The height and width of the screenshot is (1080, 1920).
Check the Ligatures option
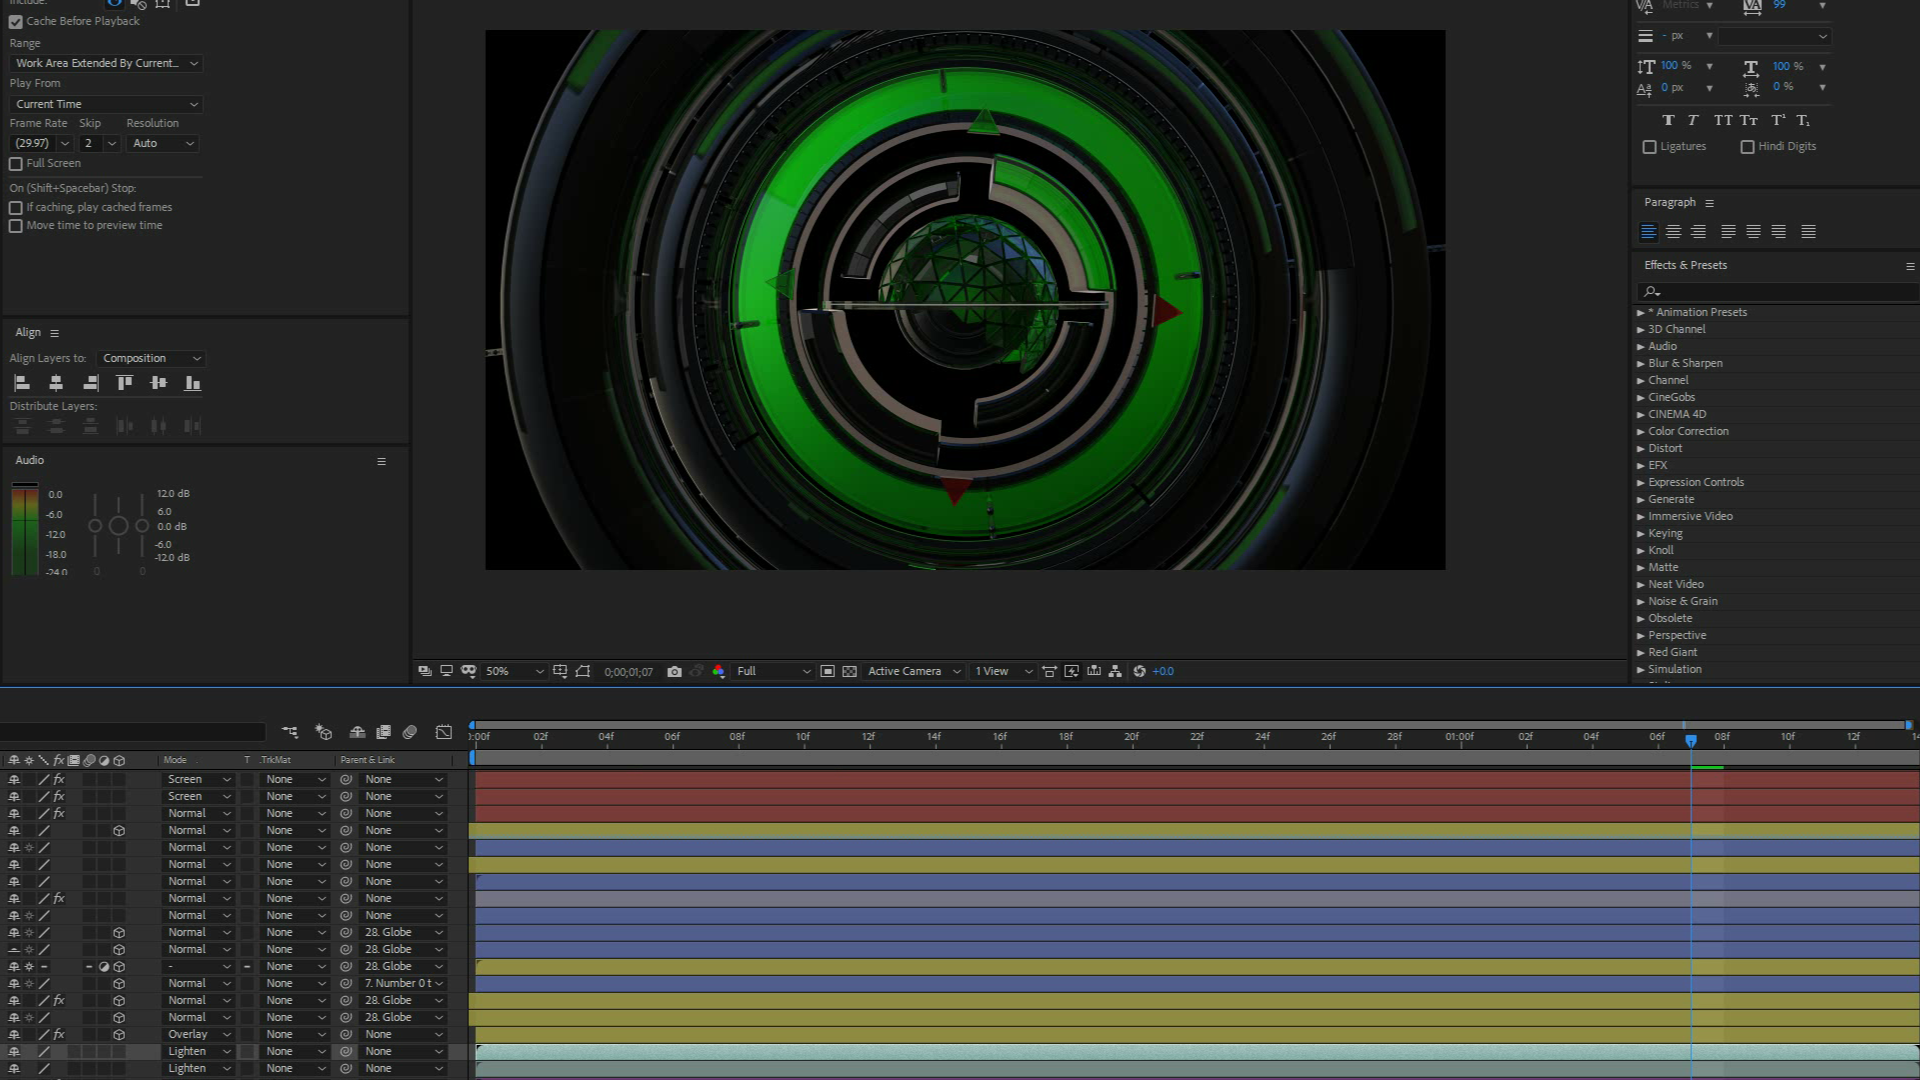1650,147
